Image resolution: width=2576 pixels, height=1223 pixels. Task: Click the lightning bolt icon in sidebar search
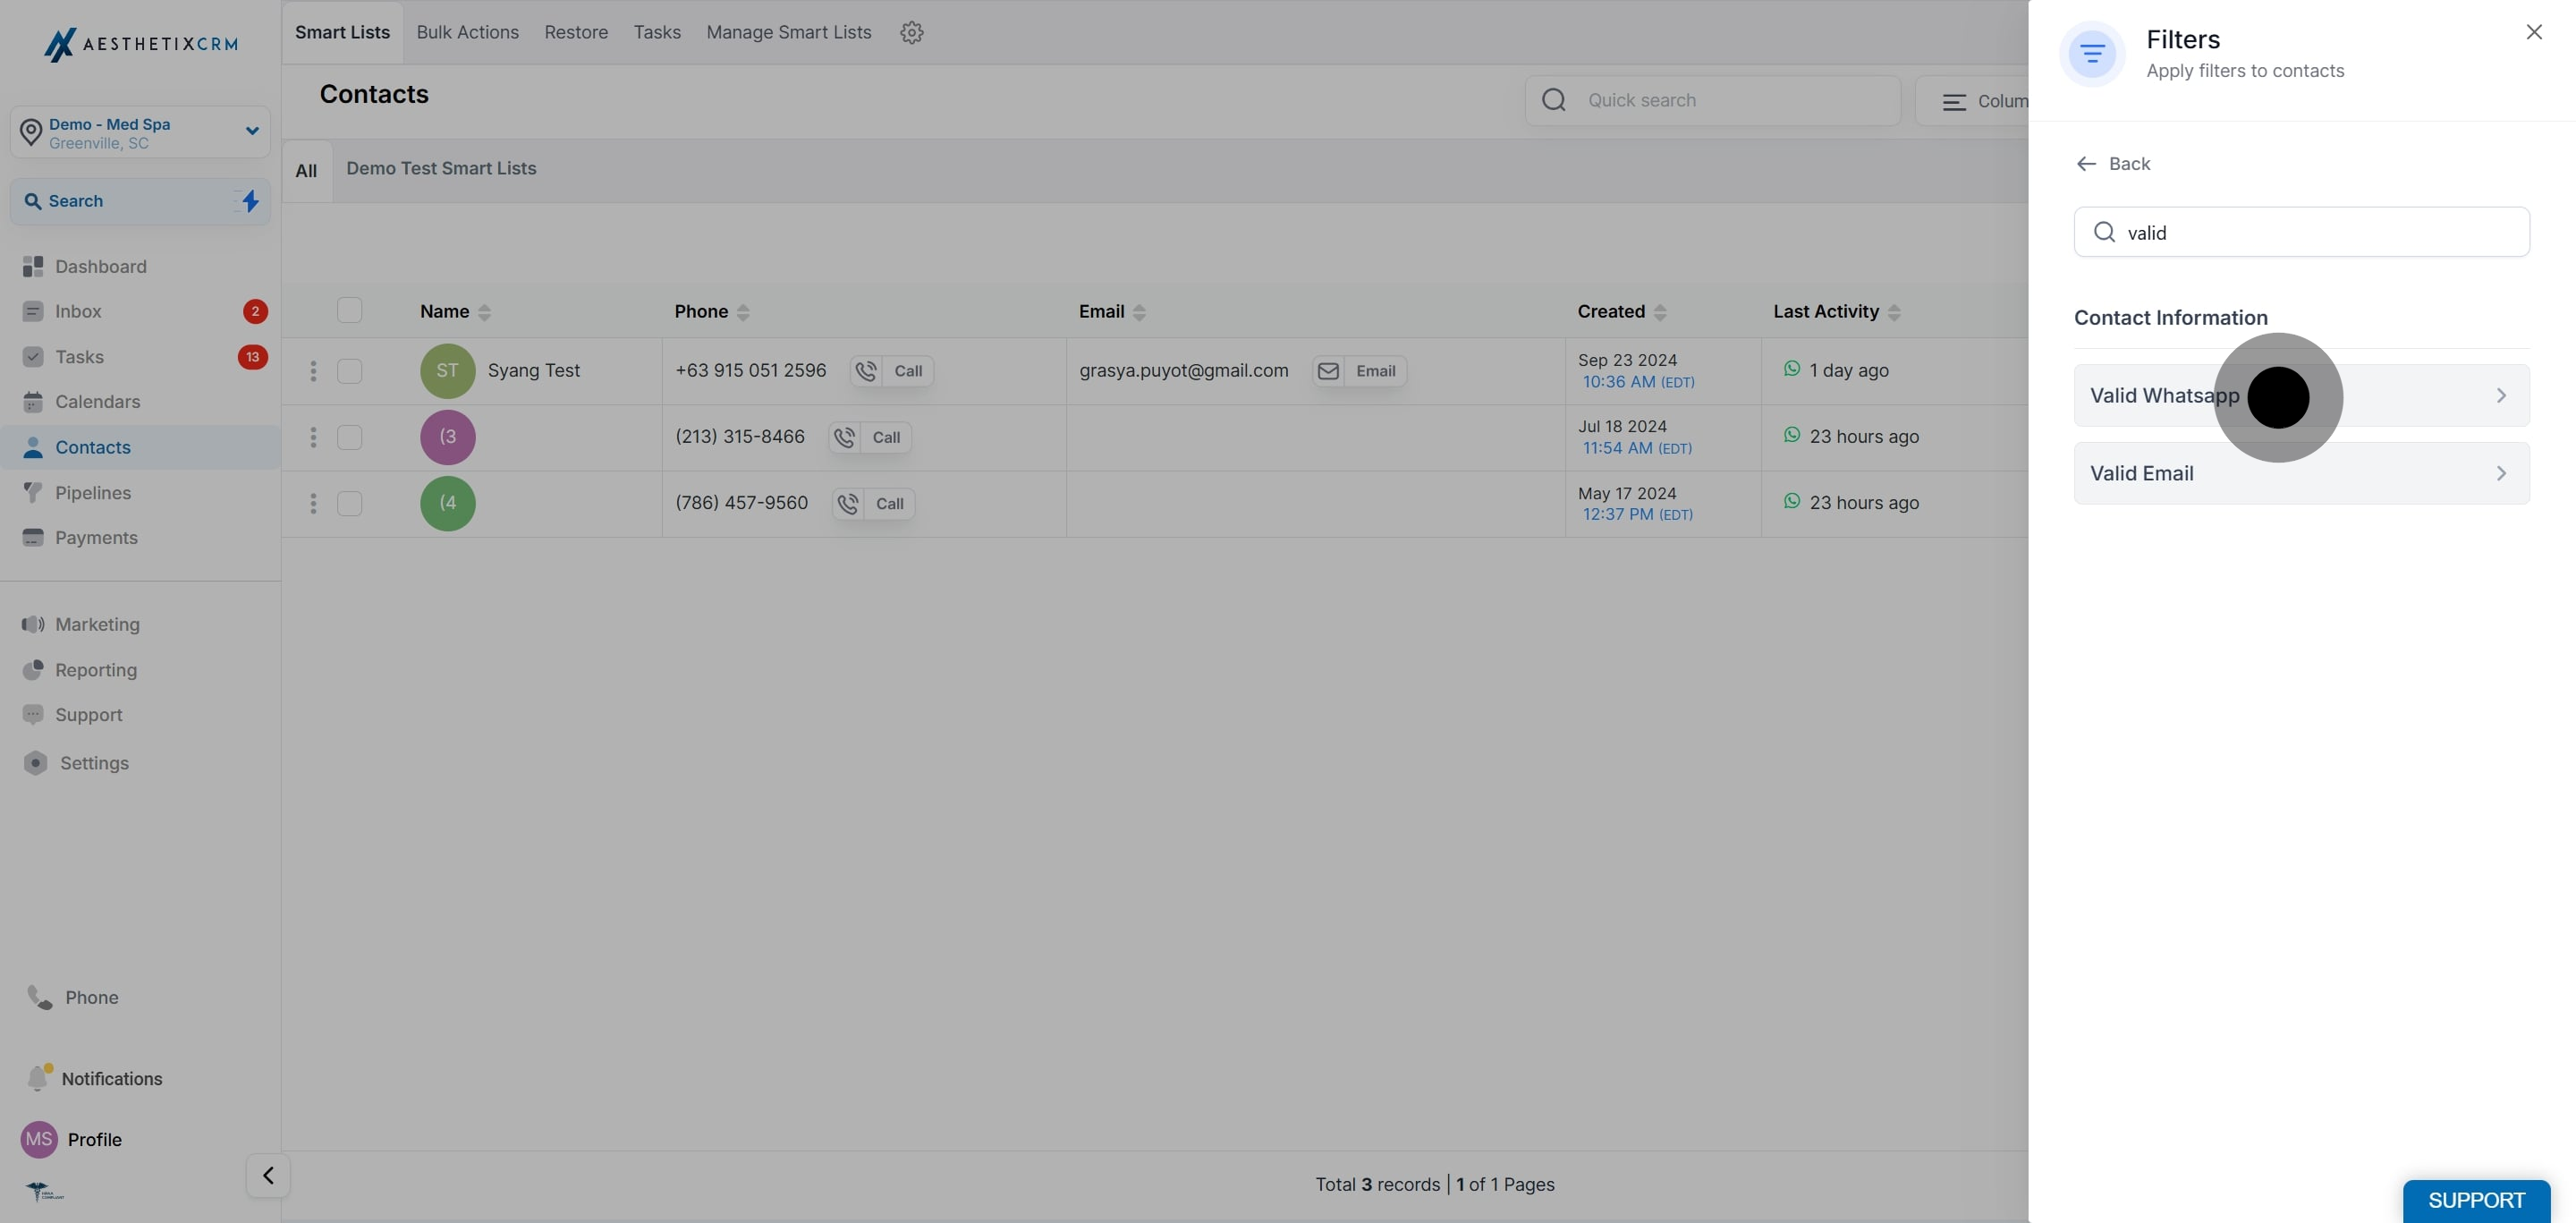[250, 201]
